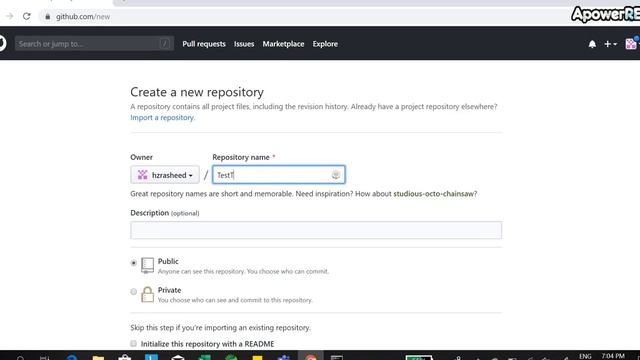Image resolution: width=640 pixels, height=360 pixels.
Task: Click the Owner label
Action: 141,157
